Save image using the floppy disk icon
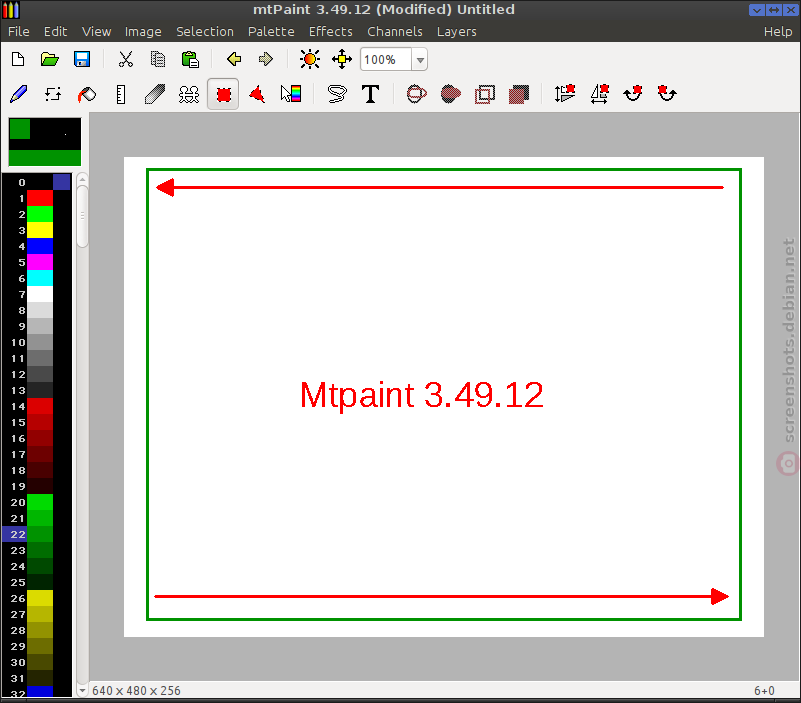Screen dimensions: 801x703 [82, 59]
